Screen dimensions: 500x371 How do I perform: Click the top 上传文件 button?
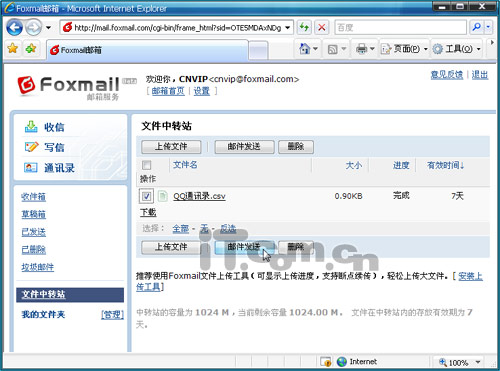point(171,147)
